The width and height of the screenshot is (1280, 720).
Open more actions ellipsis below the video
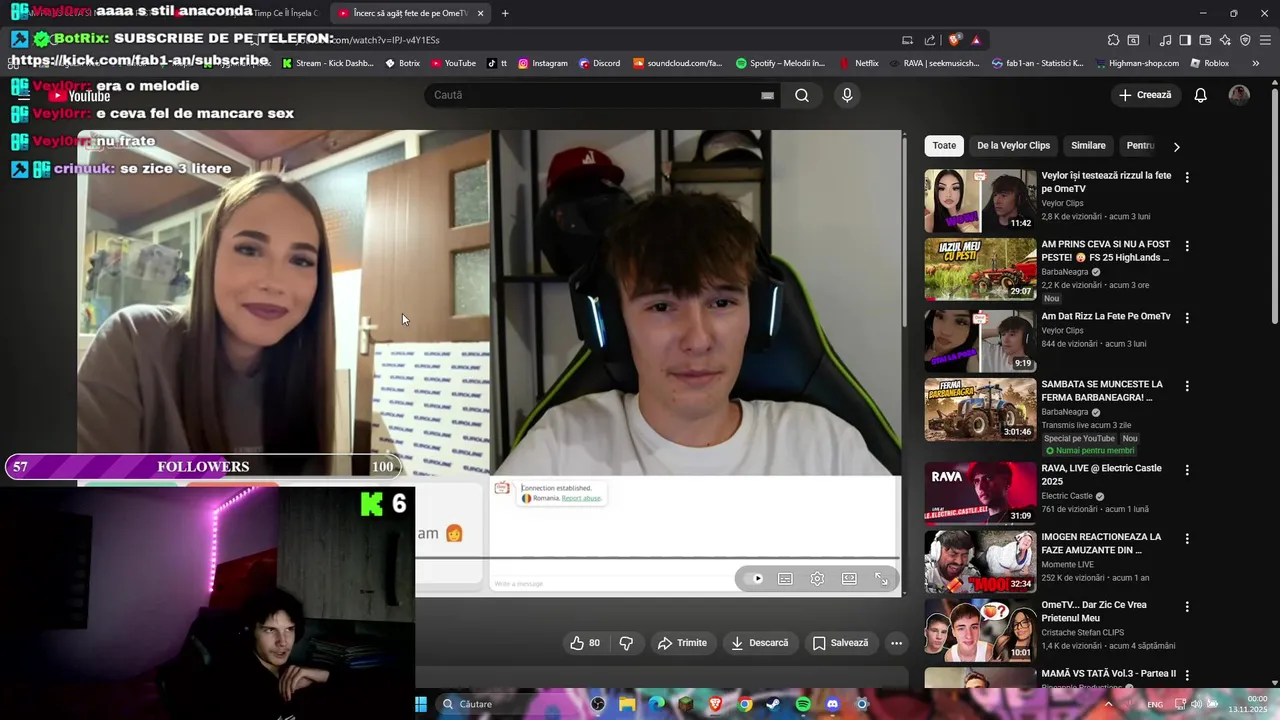click(897, 643)
